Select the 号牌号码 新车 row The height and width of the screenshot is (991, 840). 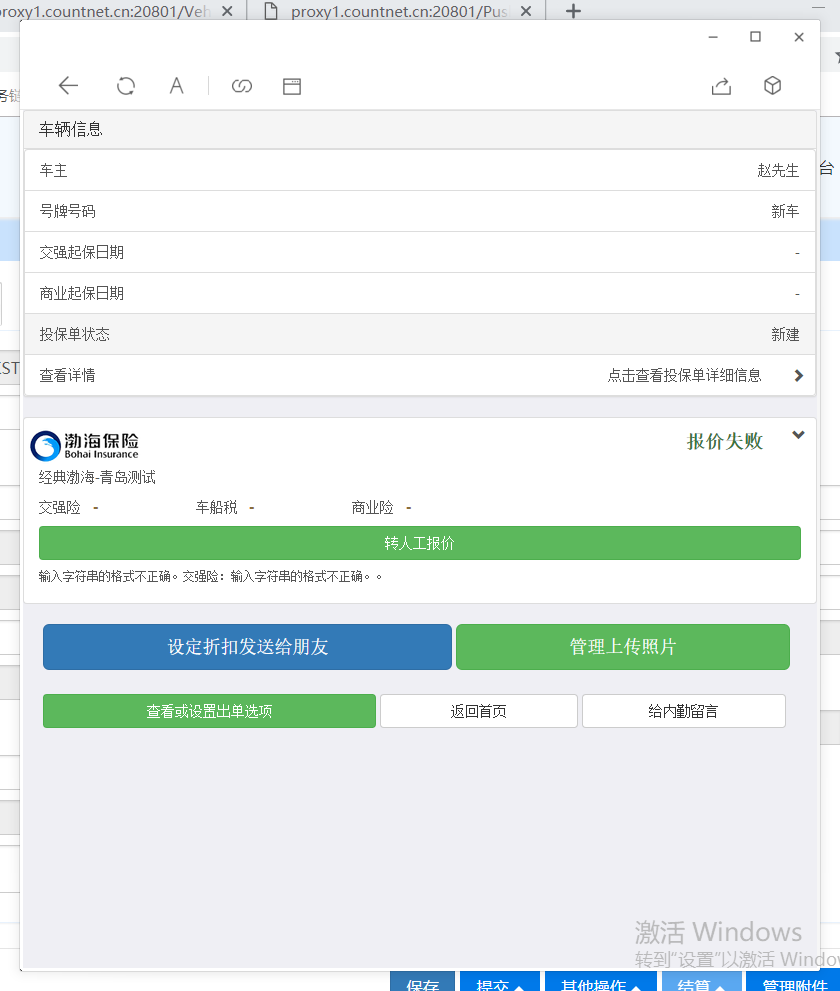(420, 211)
